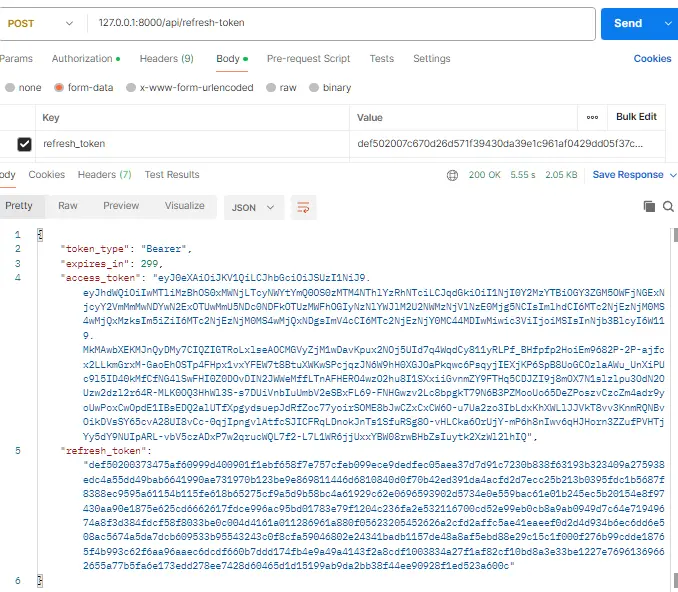Click the network globe icon
The image size is (678, 592).
click(x=452, y=175)
